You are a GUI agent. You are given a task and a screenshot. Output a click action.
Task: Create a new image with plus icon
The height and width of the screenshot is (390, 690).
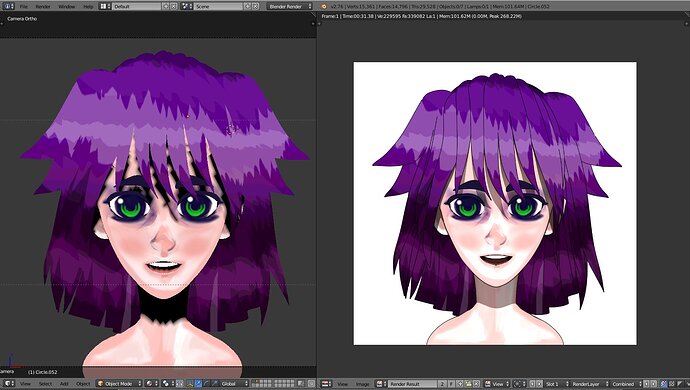click(460, 384)
